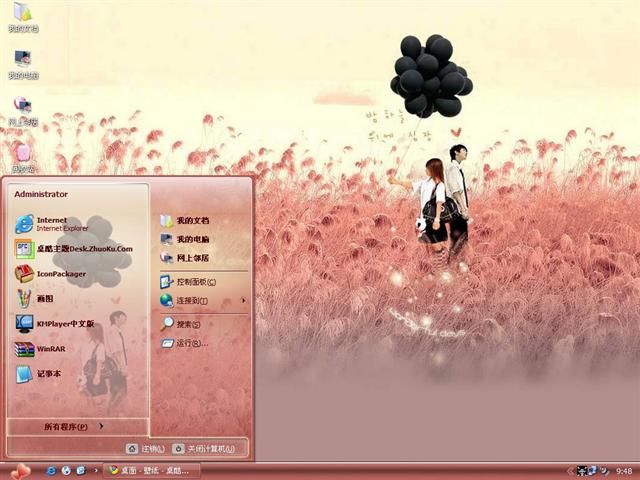Launch the Desk.ZhuoKu.Com theme entry

point(78,249)
